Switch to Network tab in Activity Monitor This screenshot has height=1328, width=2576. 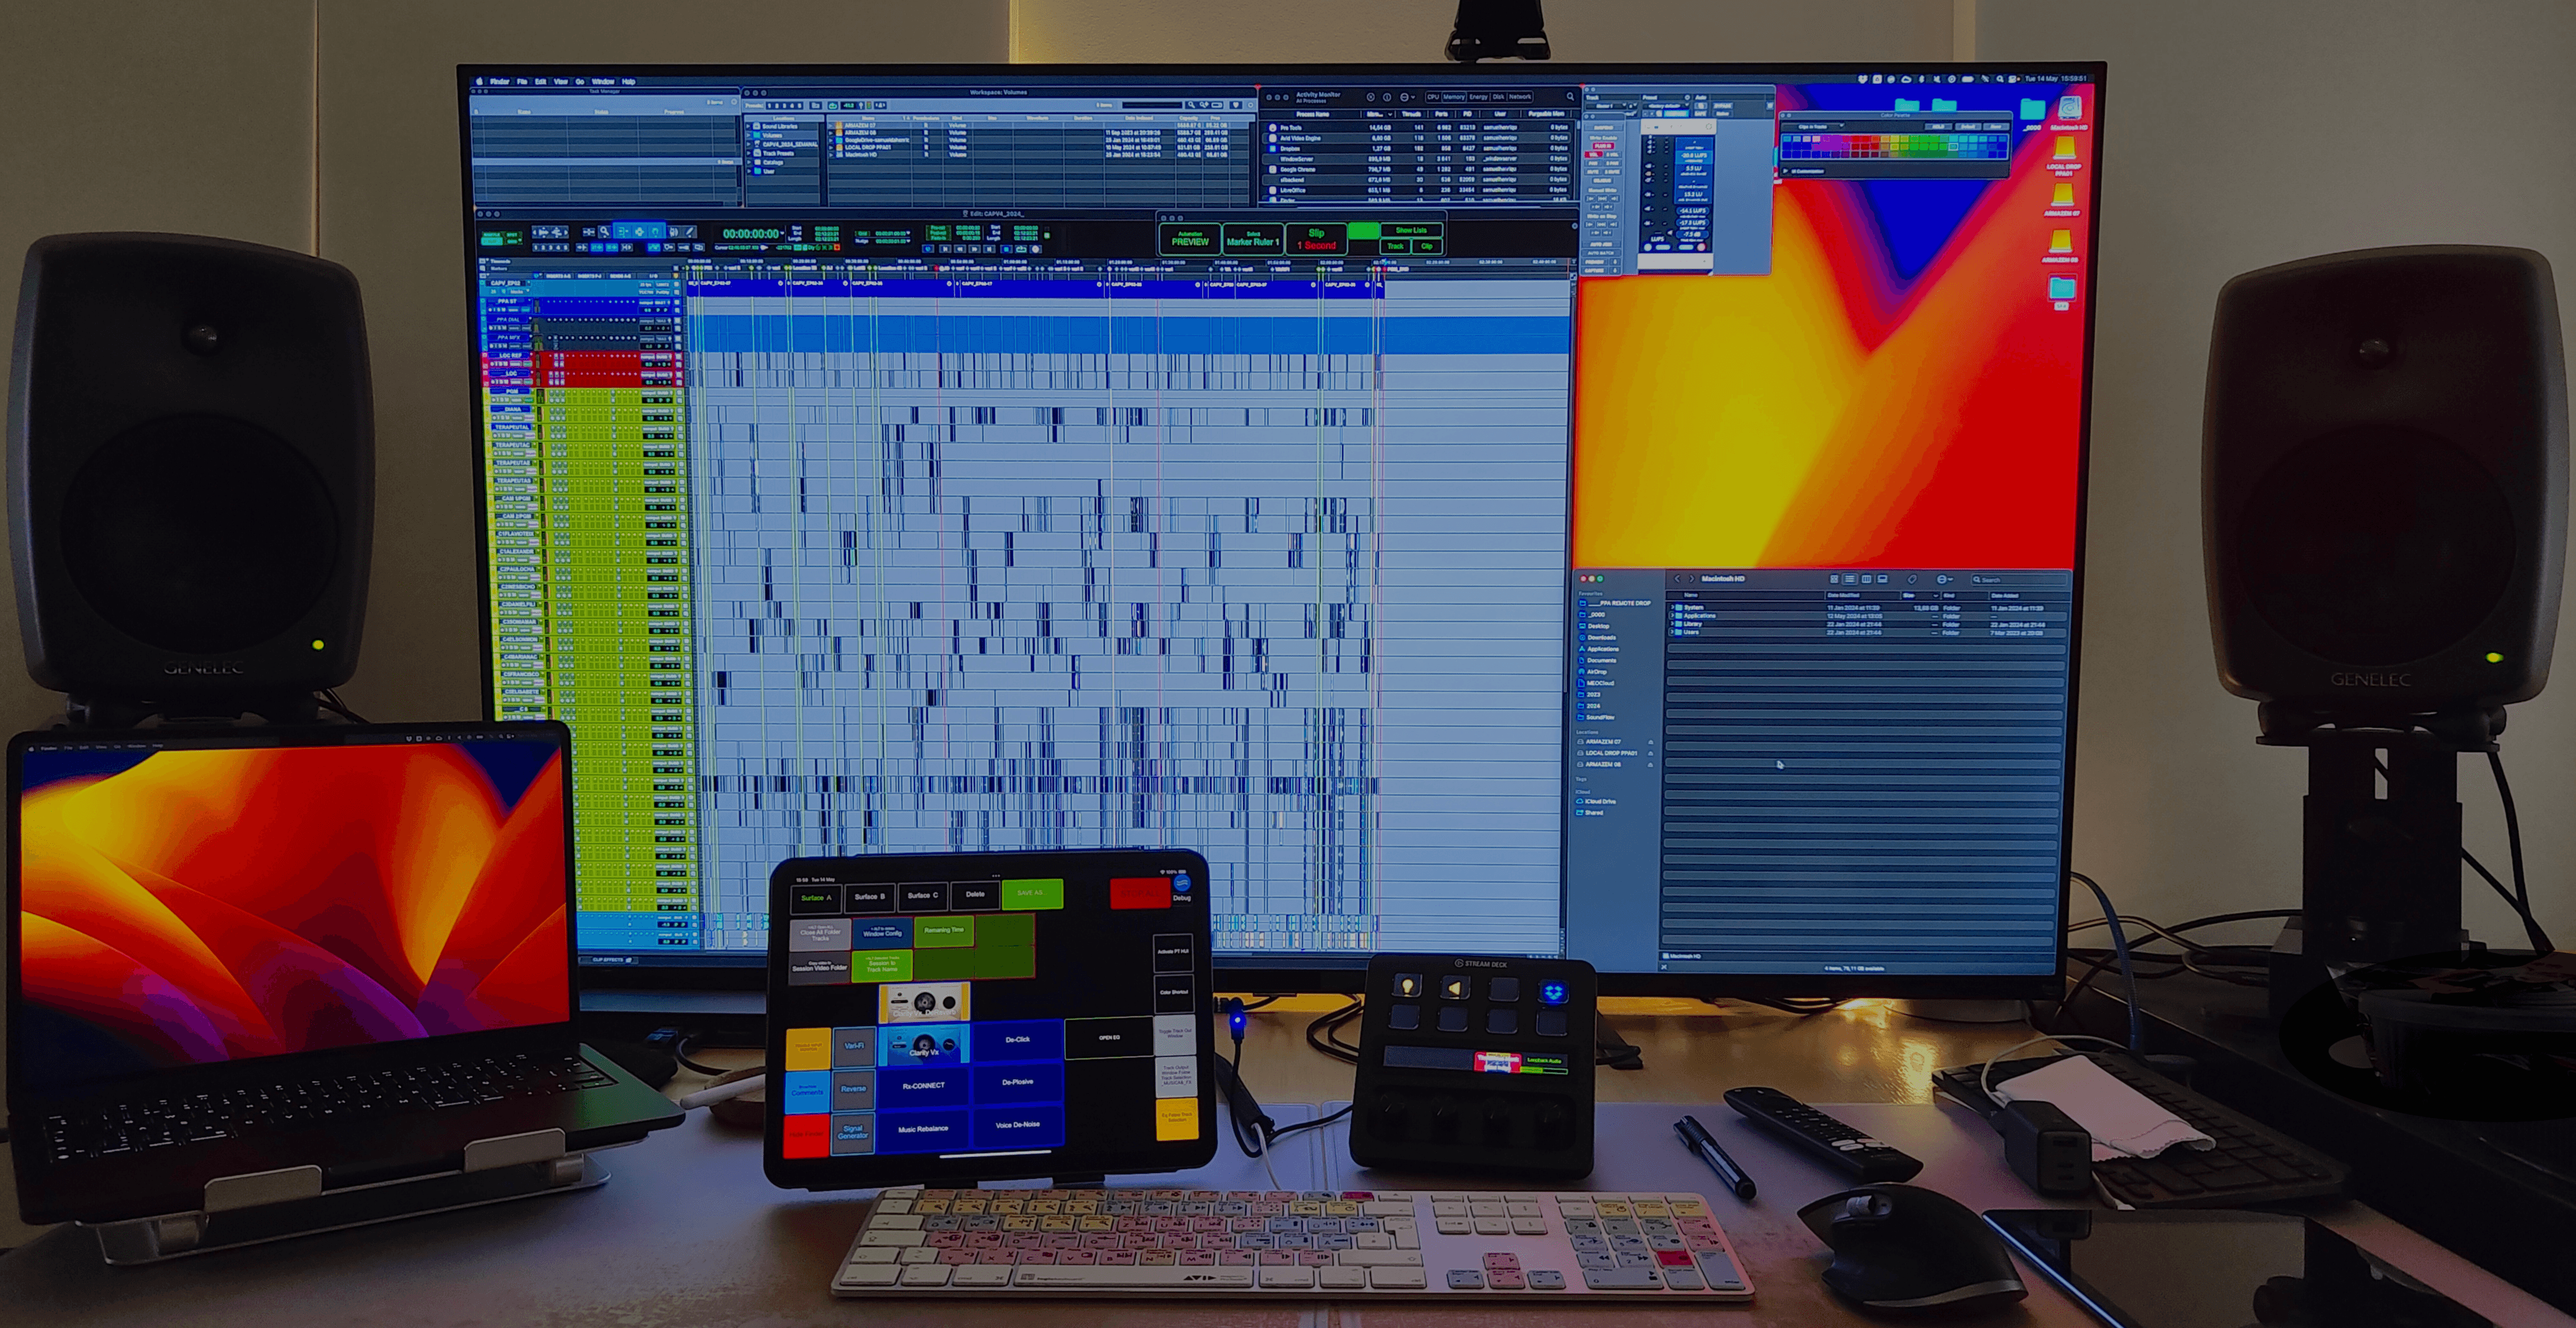[1520, 97]
